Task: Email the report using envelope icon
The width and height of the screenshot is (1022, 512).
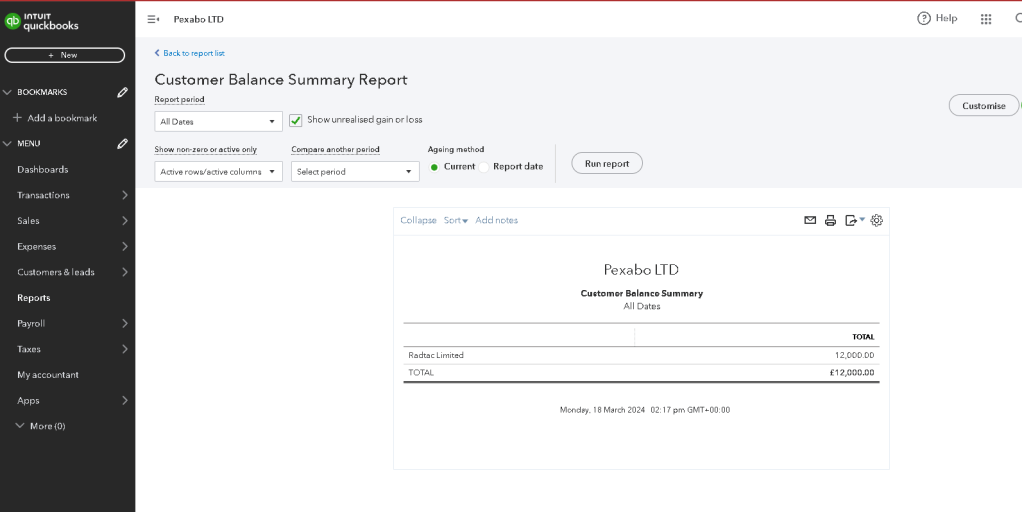Action: click(810, 220)
